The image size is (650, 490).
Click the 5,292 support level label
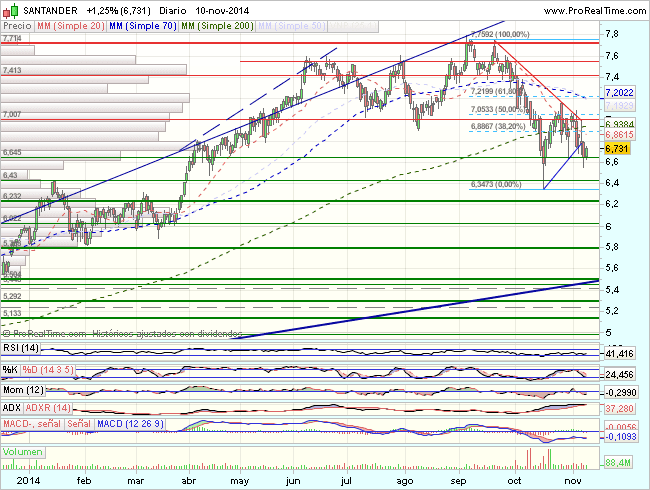click(x=12, y=296)
